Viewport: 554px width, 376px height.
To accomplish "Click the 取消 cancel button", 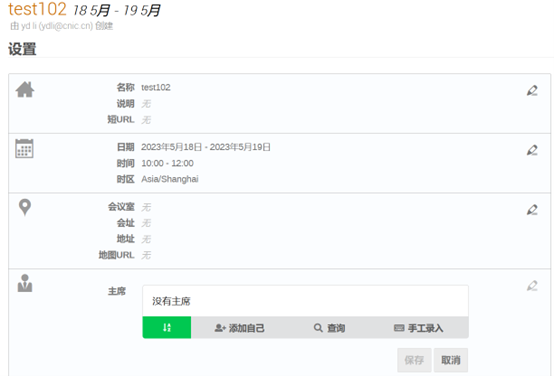I will [x=451, y=360].
